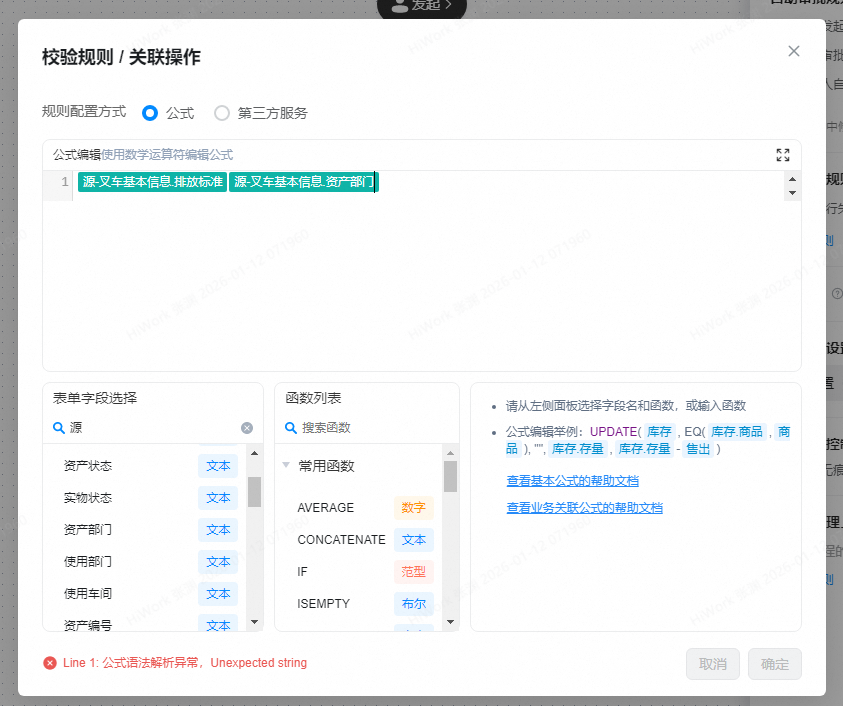Click the 确定 confirm button
Screen dimensions: 843x706
click(774, 664)
